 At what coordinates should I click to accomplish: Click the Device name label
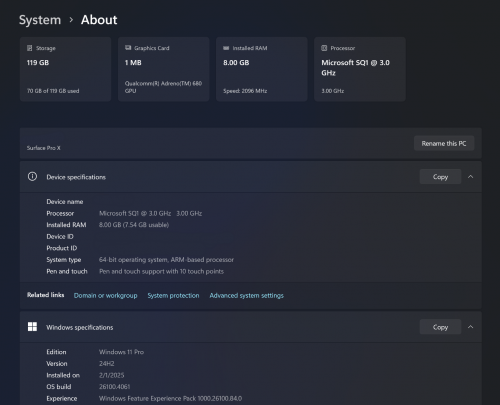click(x=65, y=202)
